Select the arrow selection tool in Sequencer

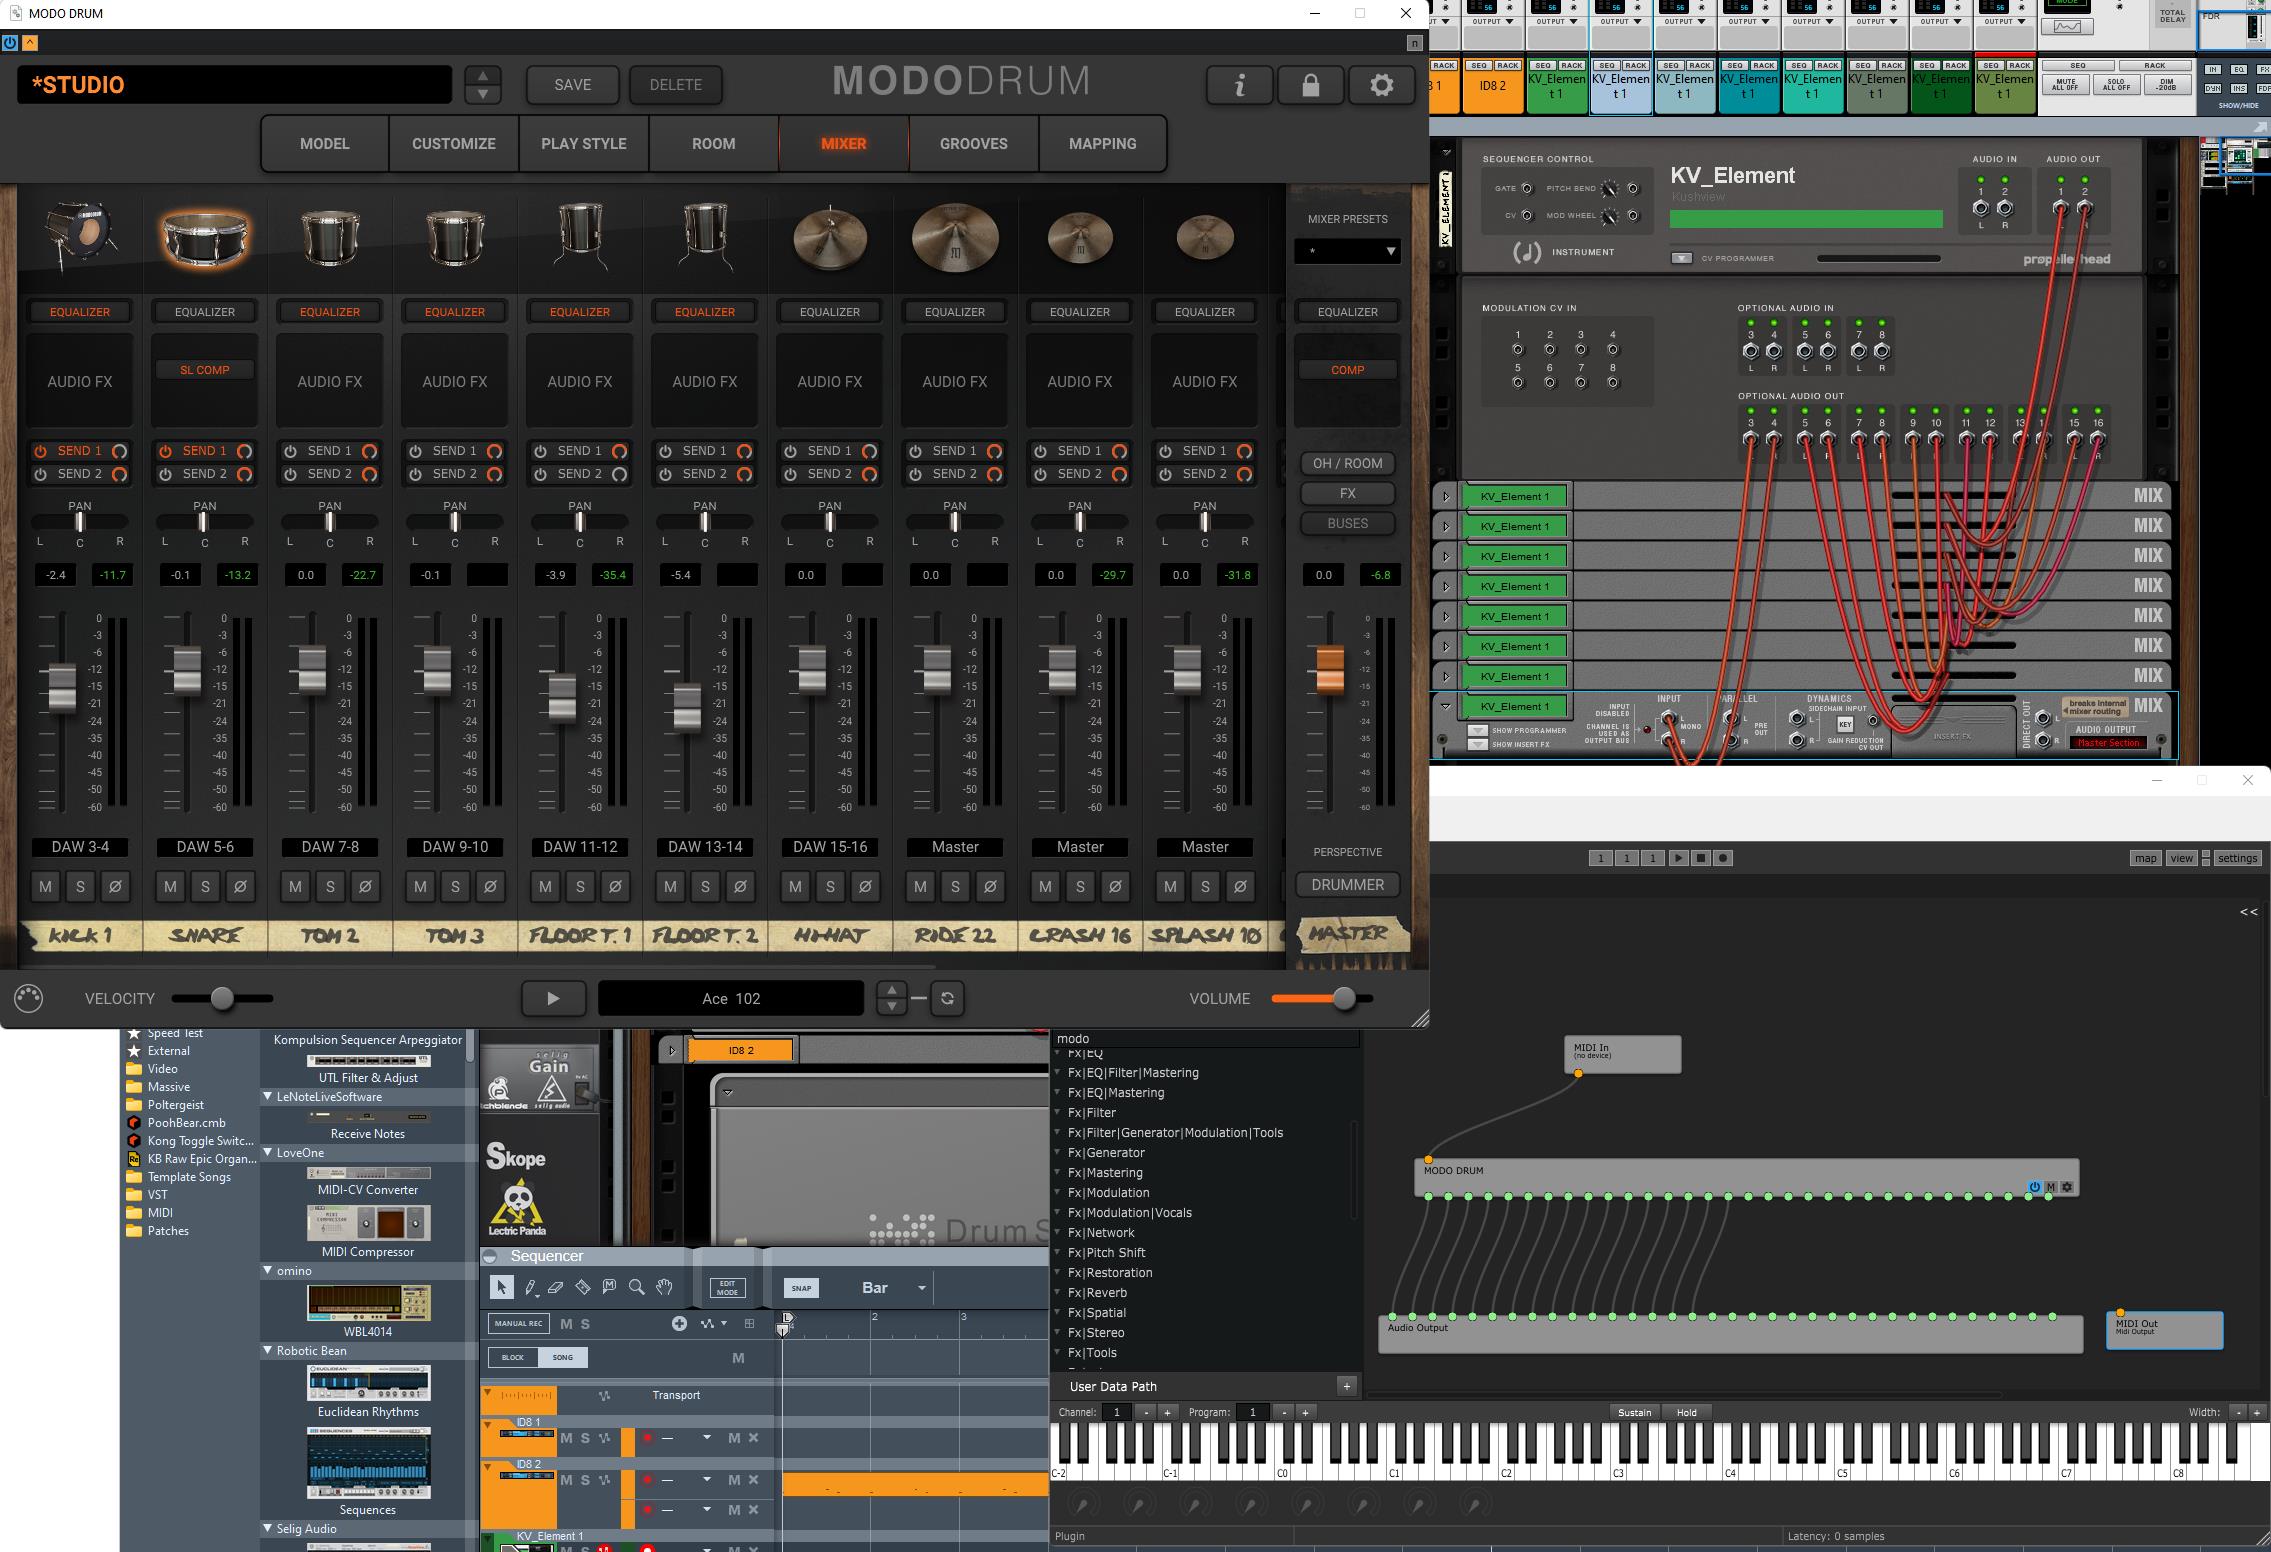click(x=502, y=1288)
